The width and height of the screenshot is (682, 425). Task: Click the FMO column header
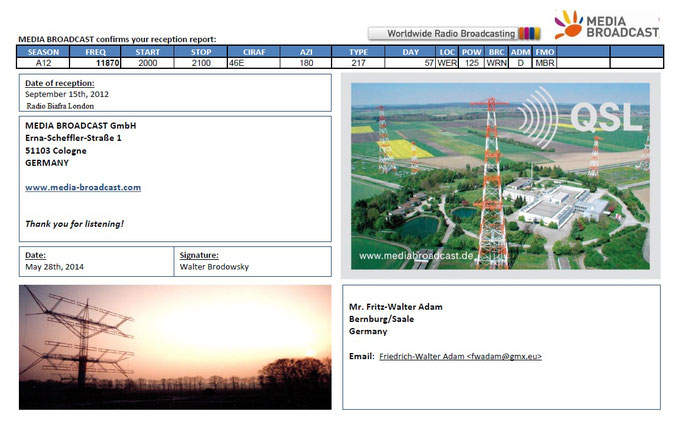545,52
